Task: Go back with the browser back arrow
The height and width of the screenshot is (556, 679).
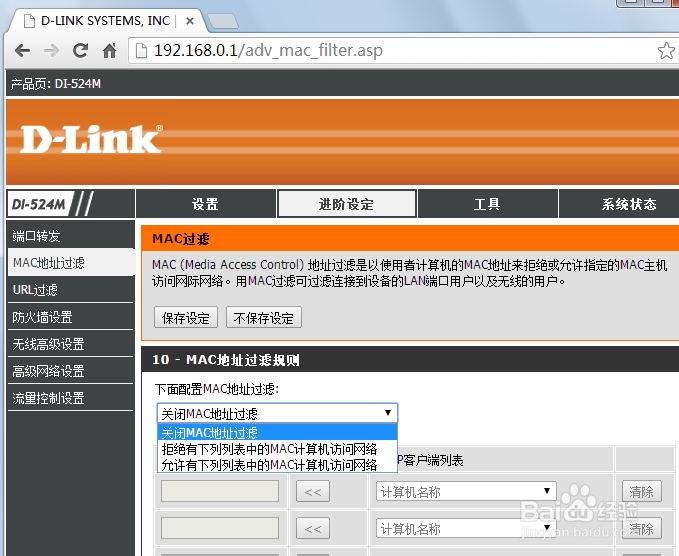Action: [22, 51]
